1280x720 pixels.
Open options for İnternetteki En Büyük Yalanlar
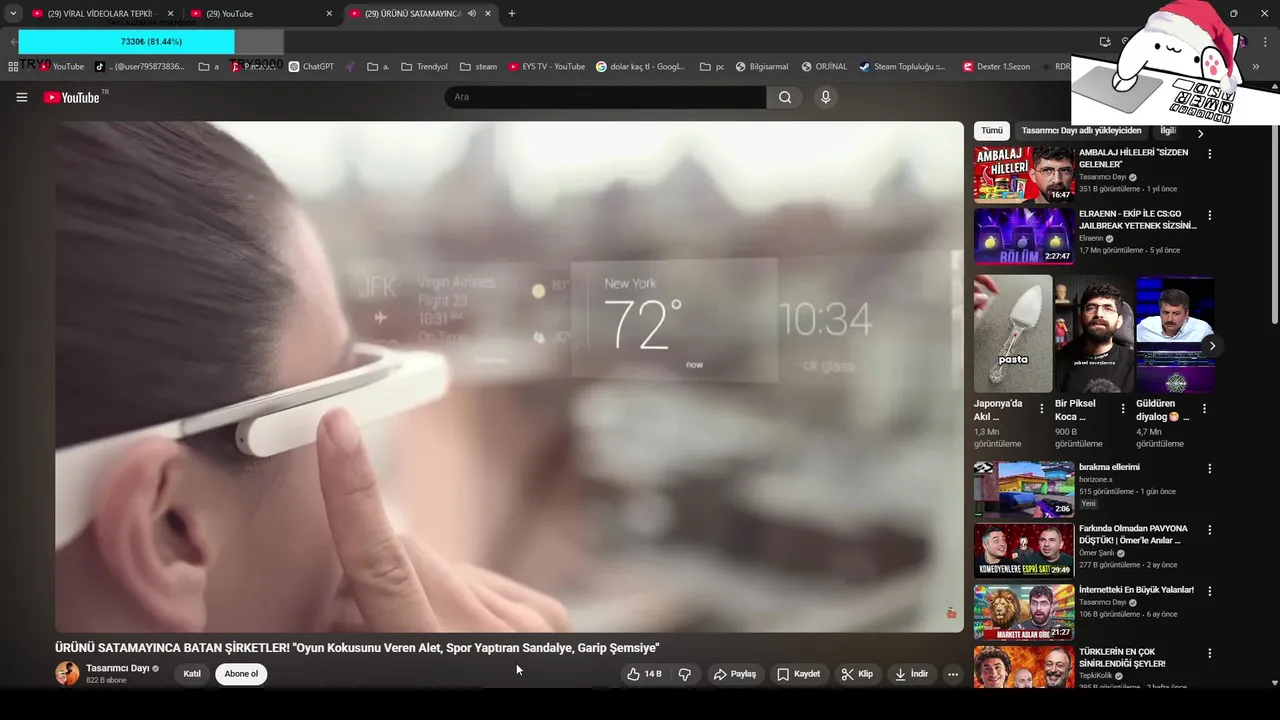[1210, 591]
